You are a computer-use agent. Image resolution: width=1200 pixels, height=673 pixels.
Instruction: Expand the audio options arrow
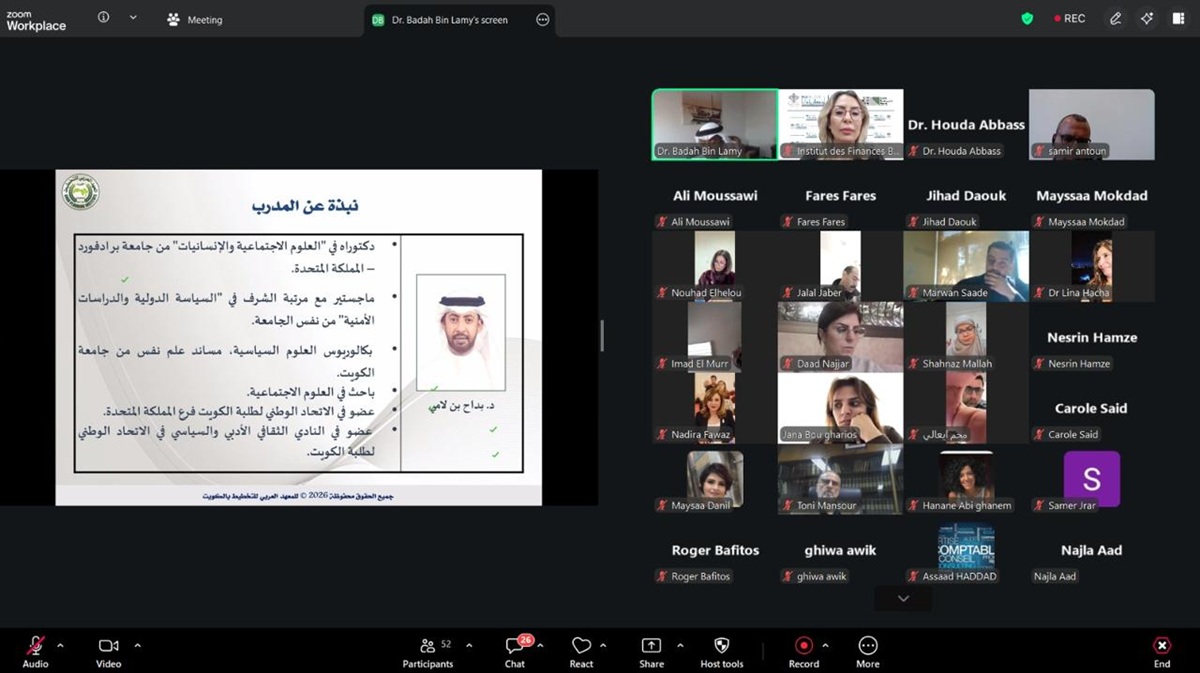[x=60, y=645]
